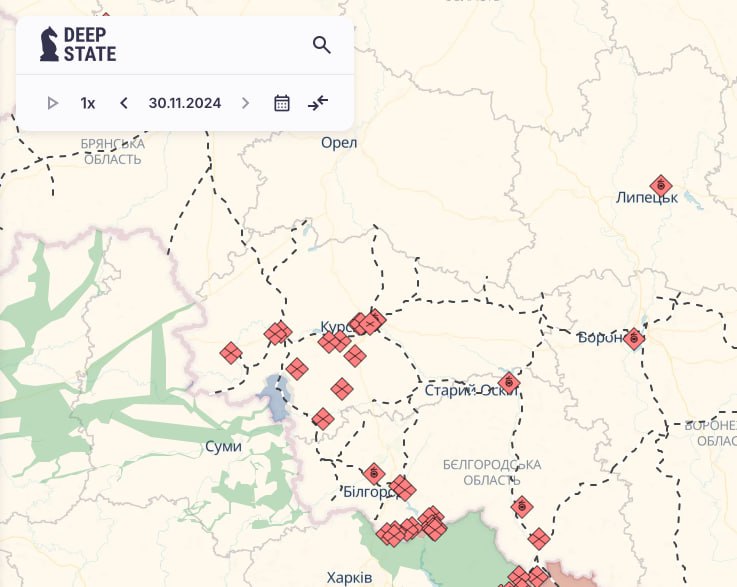Select the red marker at Воронеж
Screen dimensions: 737x587
633,338
